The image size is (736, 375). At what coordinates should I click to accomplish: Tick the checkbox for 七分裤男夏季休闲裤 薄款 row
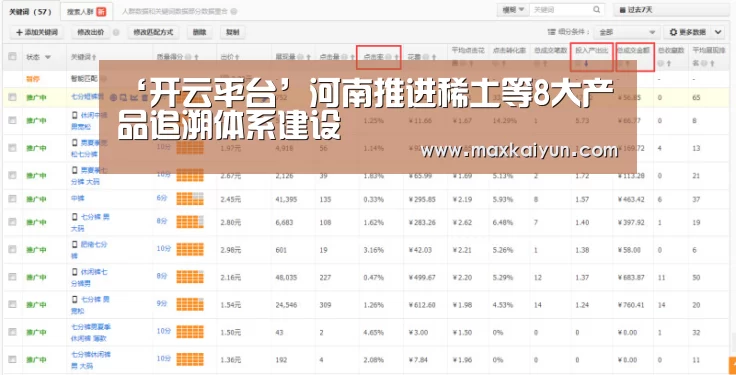tap(12, 332)
